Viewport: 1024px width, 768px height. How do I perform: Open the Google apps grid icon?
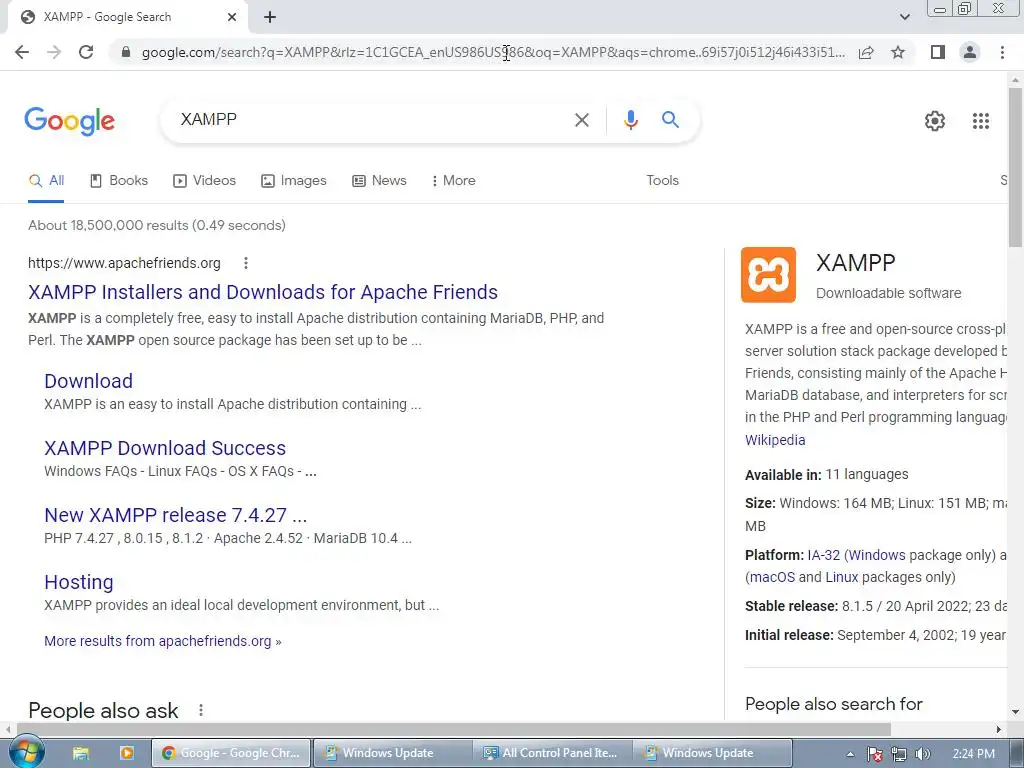click(x=981, y=121)
